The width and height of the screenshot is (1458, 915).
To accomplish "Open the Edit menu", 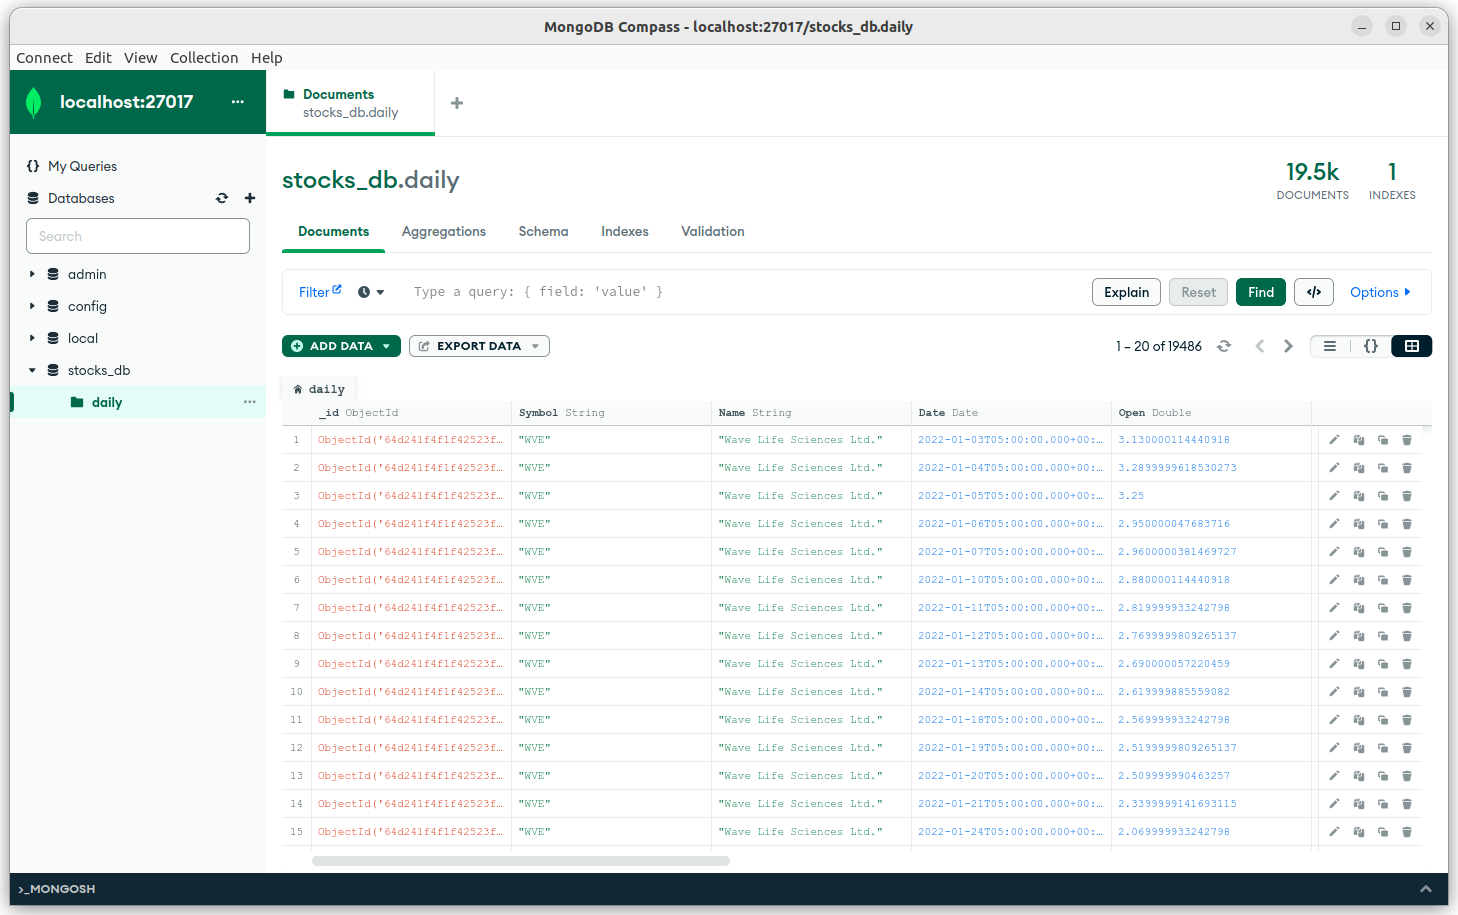I will (98, 58).
